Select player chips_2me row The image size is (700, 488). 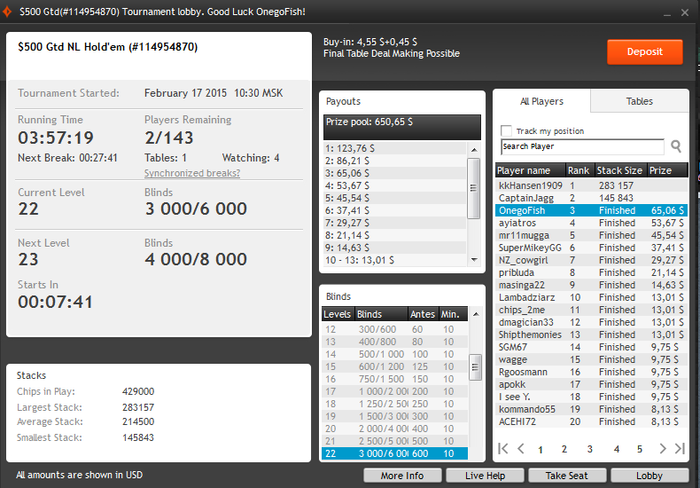(592, 310)
